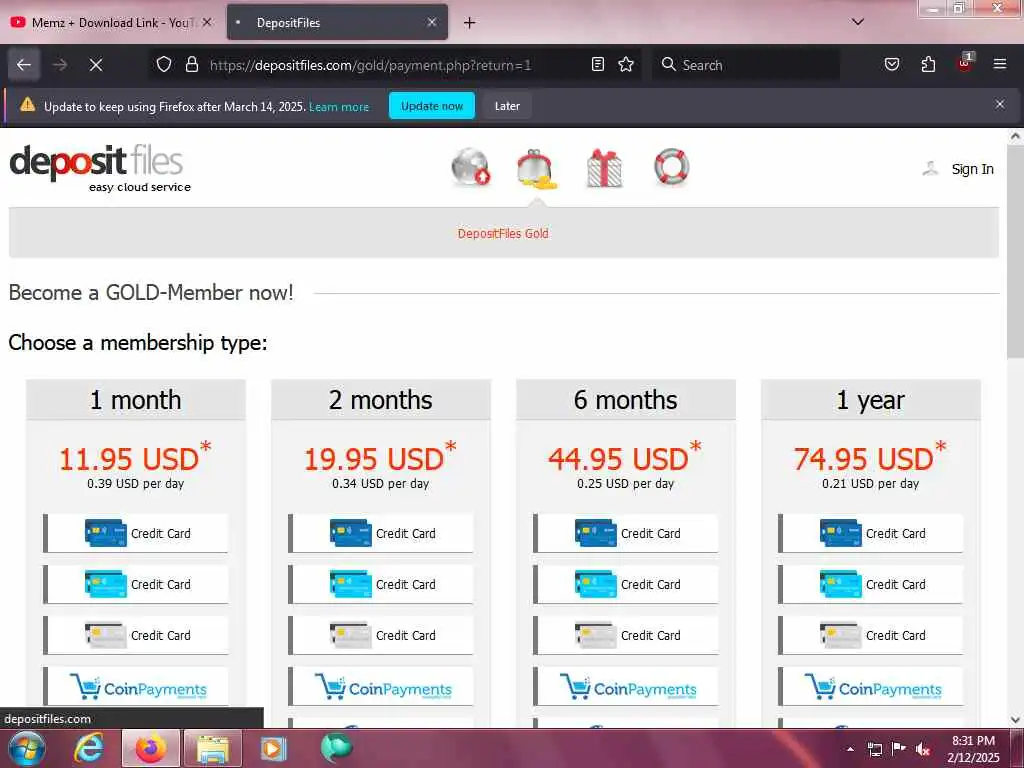The image size is (1024, 768).
Task: Click the Firefox taskbar button
Action: tap(151, 748)
